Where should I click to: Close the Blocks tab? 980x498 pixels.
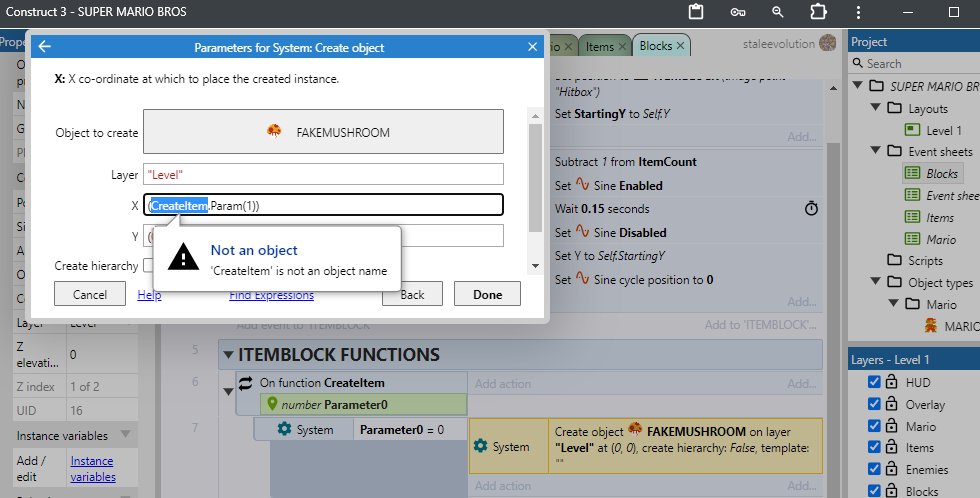point(680,46)
